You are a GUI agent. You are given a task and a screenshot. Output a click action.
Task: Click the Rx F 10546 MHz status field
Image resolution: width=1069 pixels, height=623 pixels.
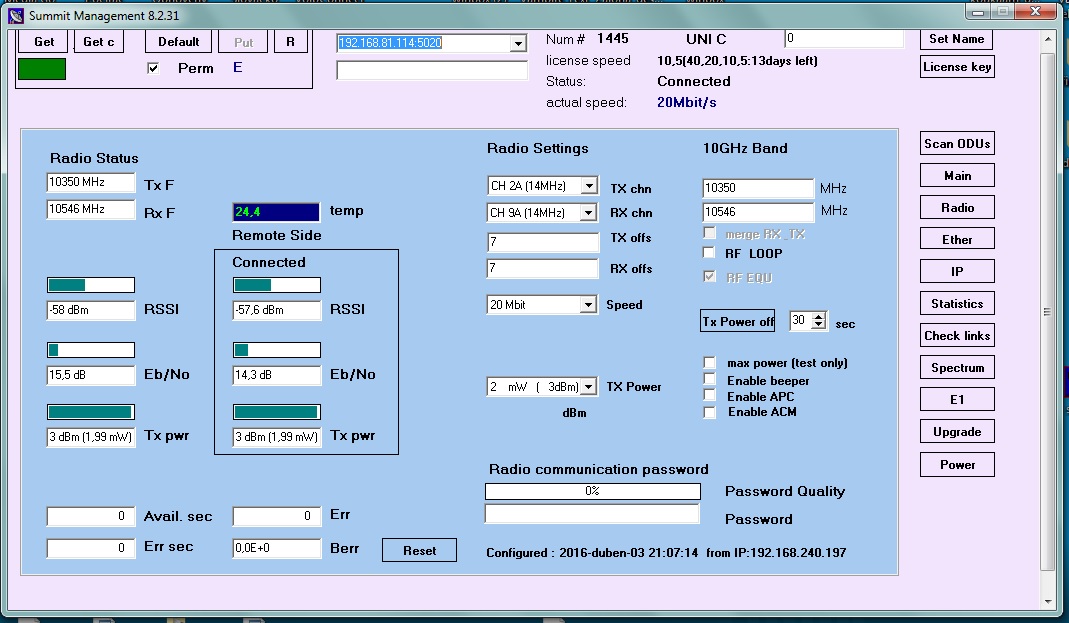pyautogui.click(x=91, y=209)
